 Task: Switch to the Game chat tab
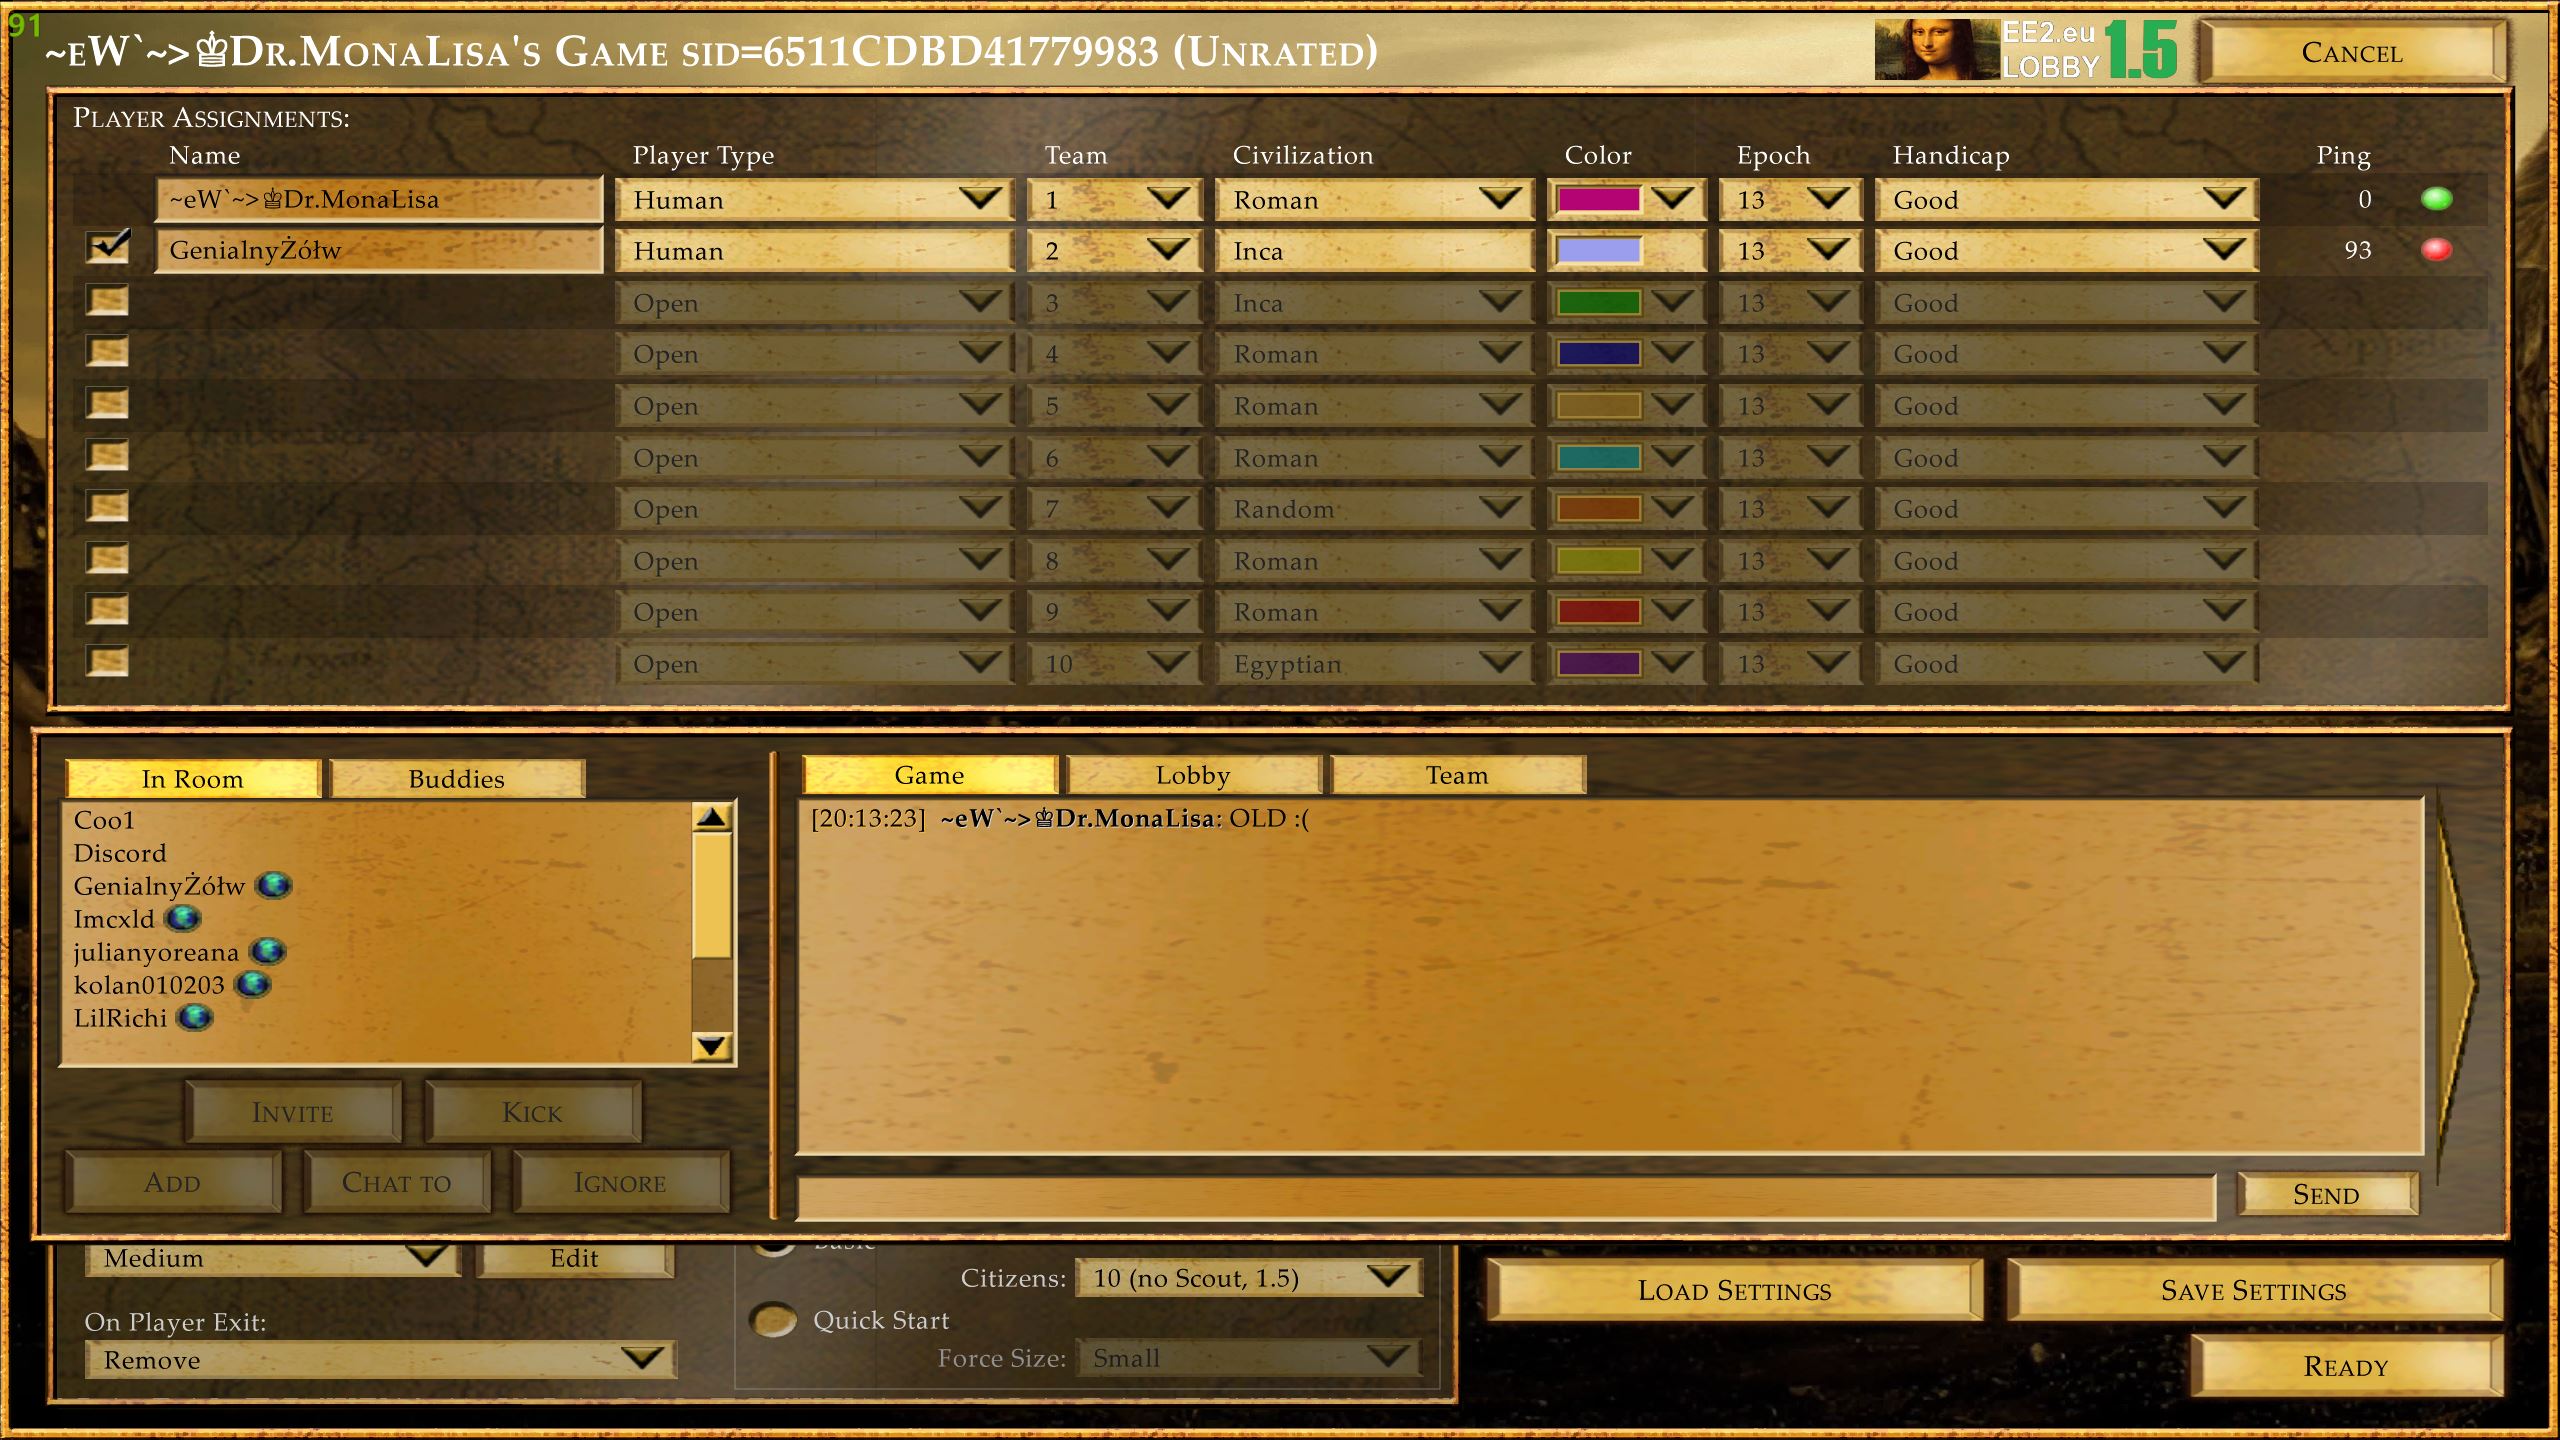pyautogui.click(x=927, y=775)
